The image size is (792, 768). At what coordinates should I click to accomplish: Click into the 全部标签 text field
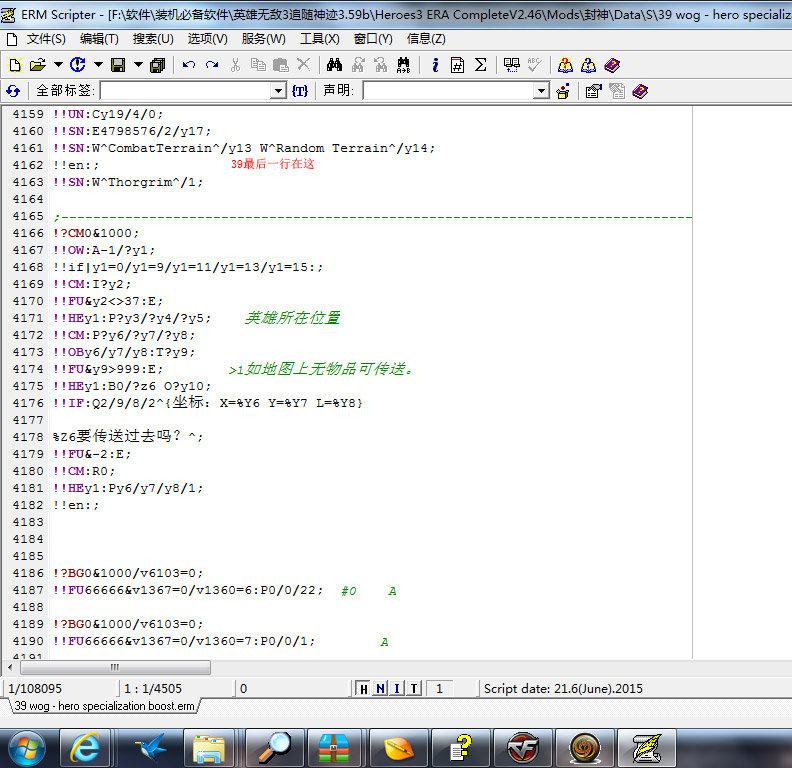(x=185, y=91)
